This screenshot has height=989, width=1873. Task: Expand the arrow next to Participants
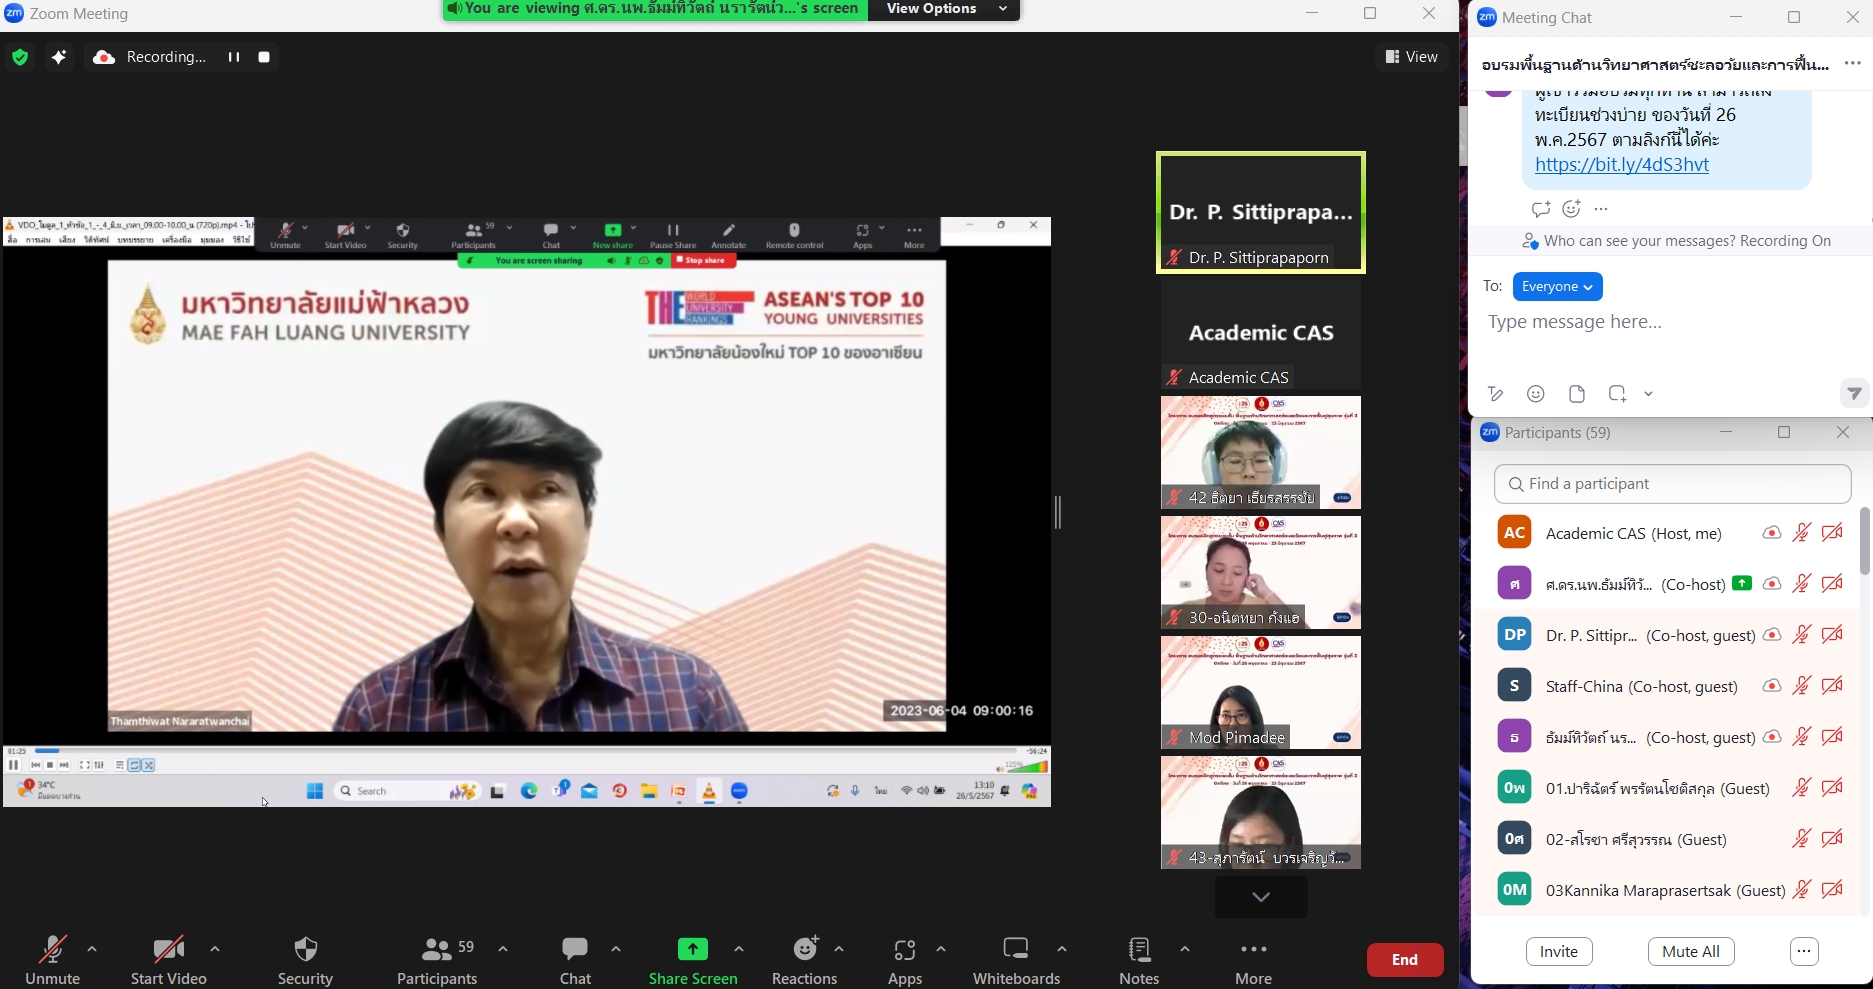coord(503,949)
